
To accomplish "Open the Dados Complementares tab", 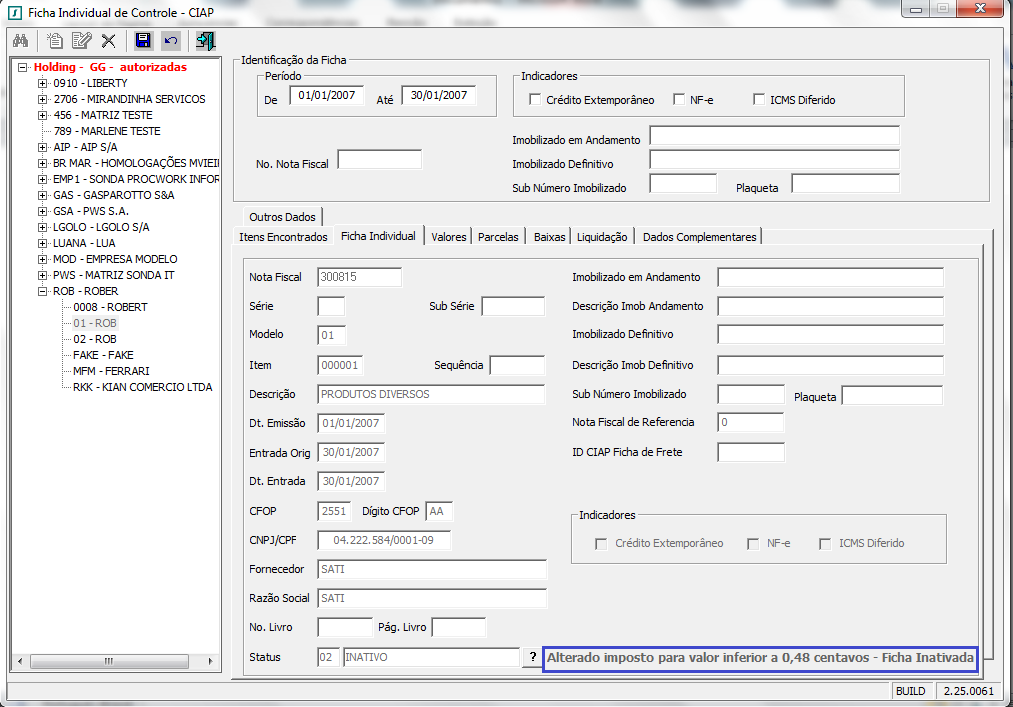I will coord(700,237).
